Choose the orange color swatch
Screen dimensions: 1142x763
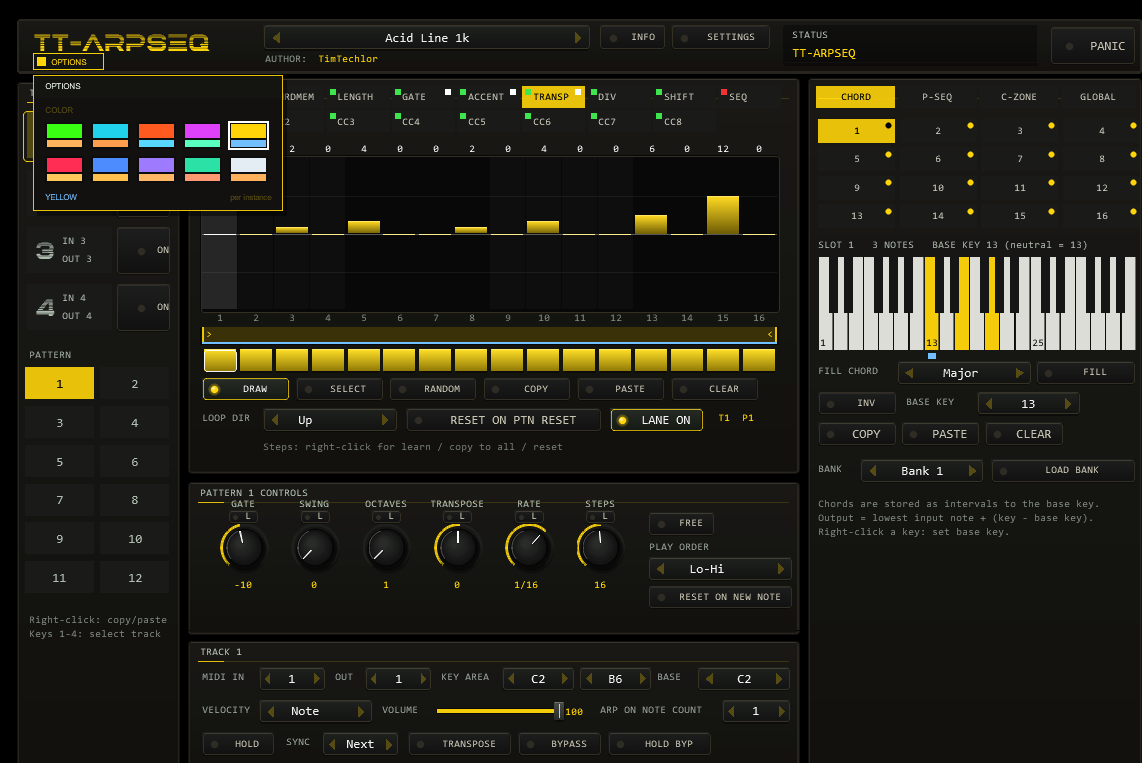(157, 135)
